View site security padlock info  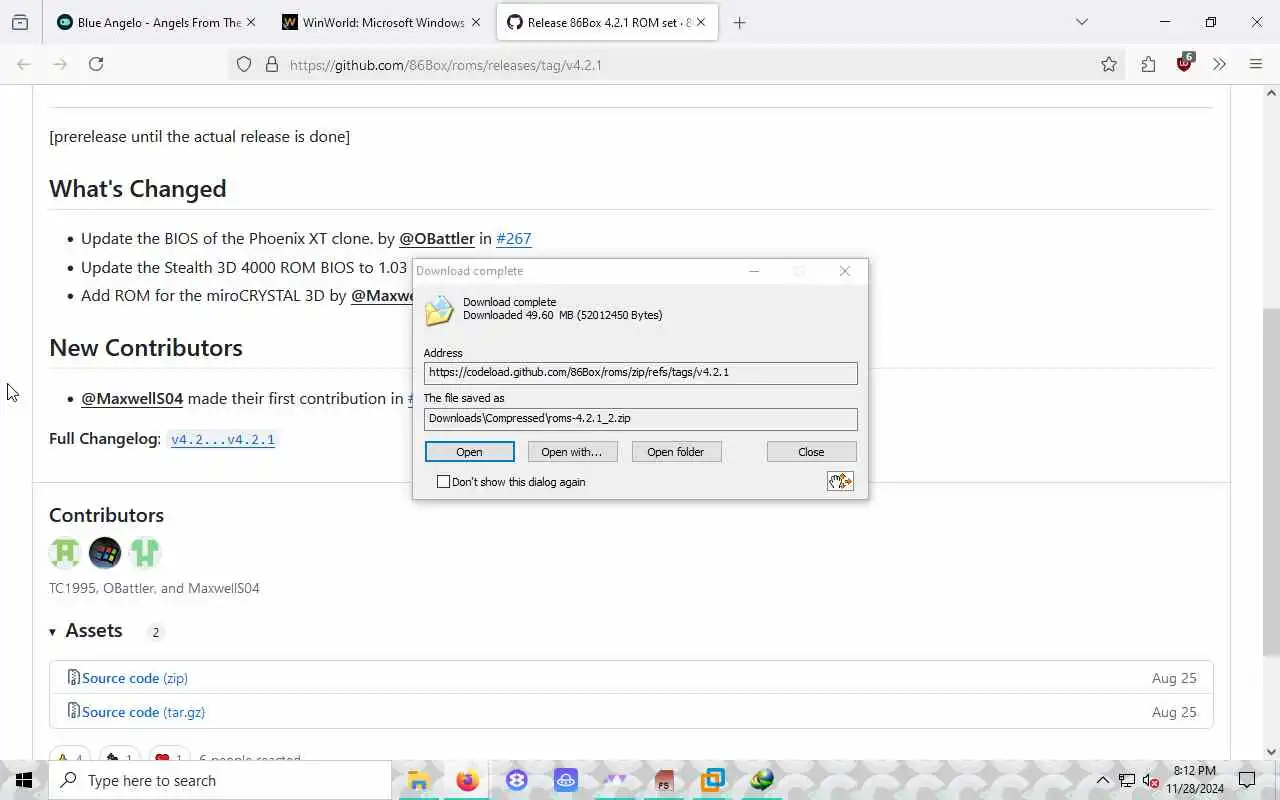[271, 64]
